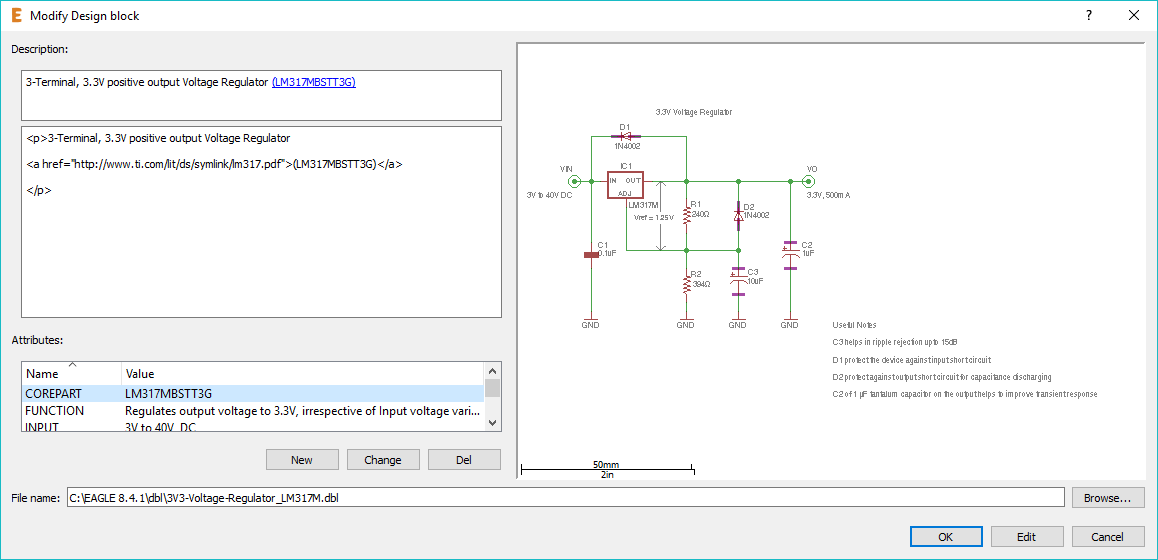Click the Browse... button
This screenshot has height=560, width=1158.
(1108, 497)
